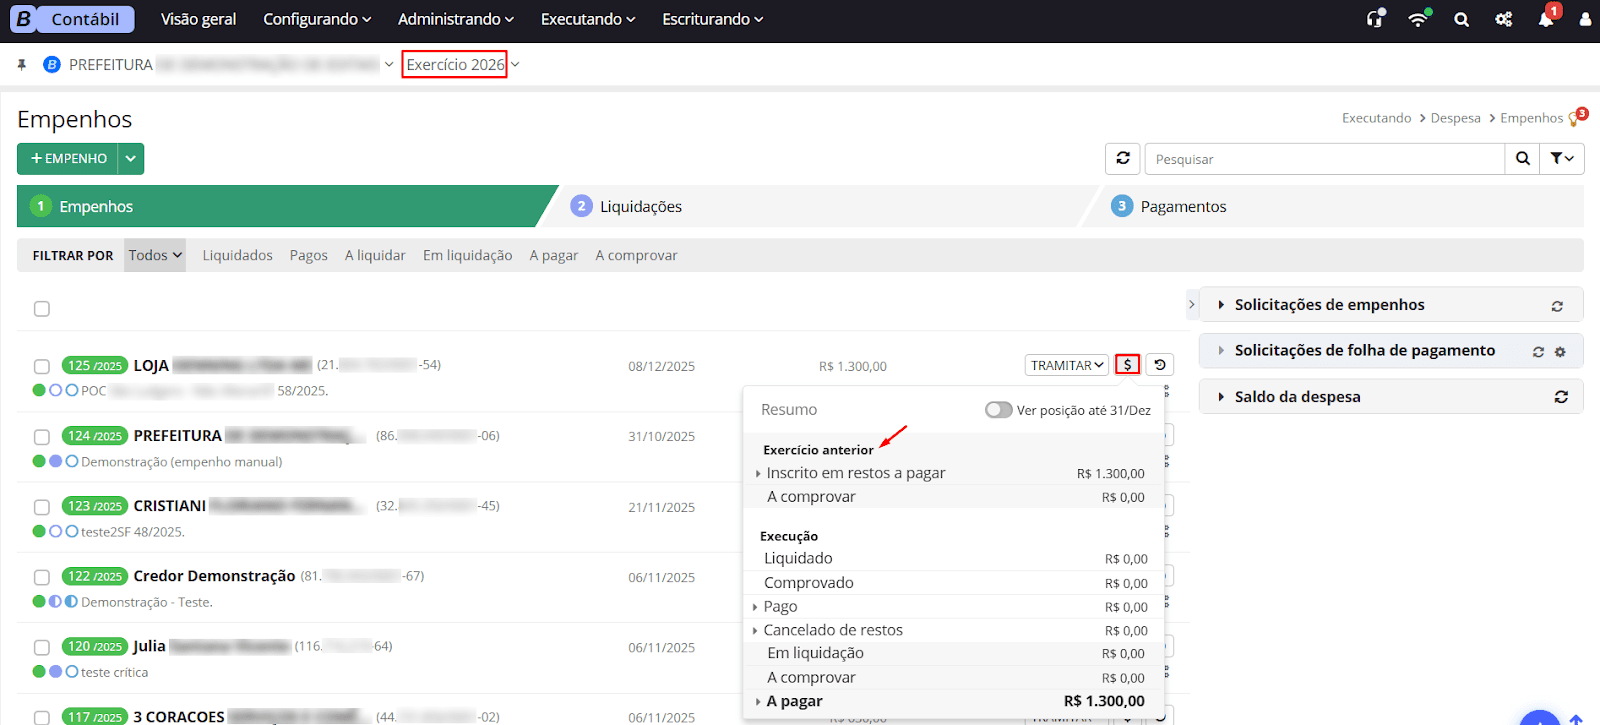Image resolution: width=1600 pixels, height=725 pixels.
Task: Click the undo arrow icon for empenho 125
Action: 1160,365
